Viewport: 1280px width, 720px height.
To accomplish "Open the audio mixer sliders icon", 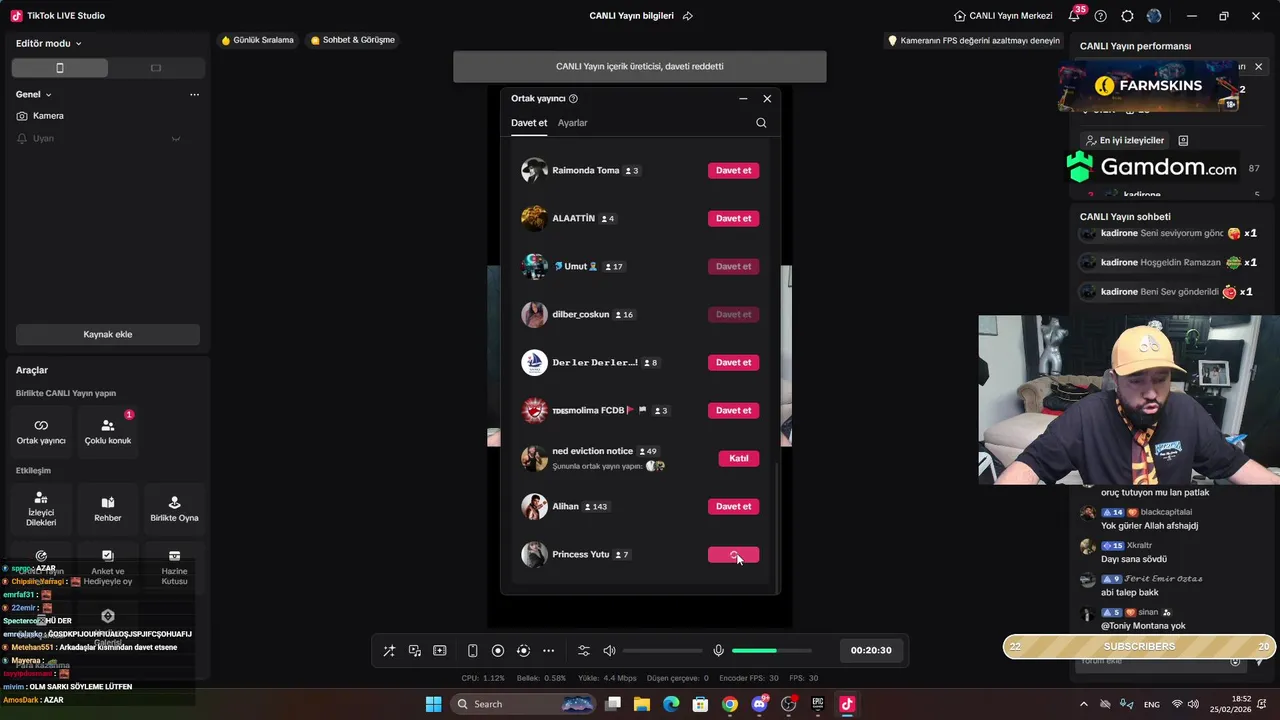I will coord(584,650).
